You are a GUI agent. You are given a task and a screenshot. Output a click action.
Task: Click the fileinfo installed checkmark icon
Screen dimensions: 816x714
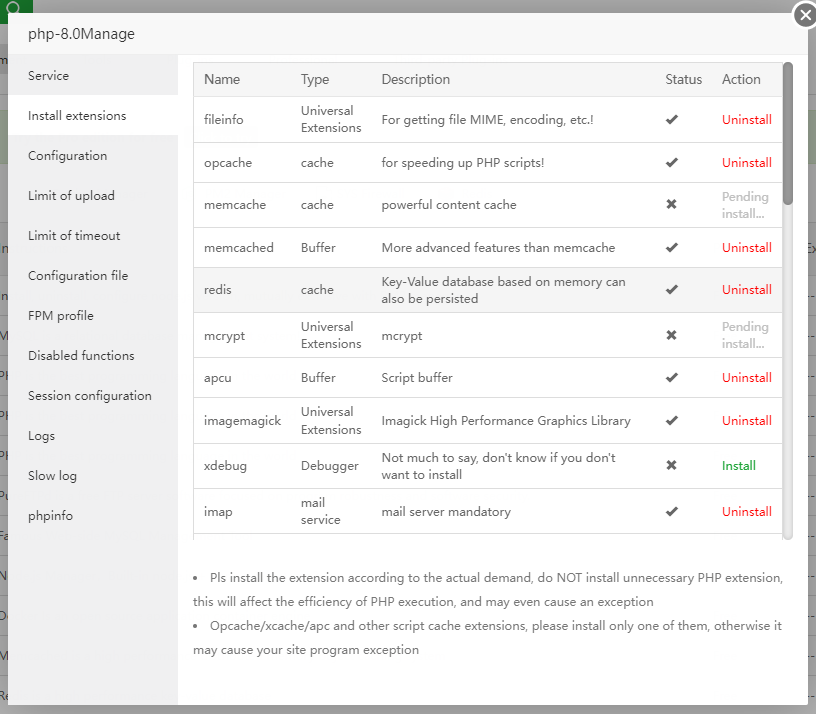click(672, 120)
